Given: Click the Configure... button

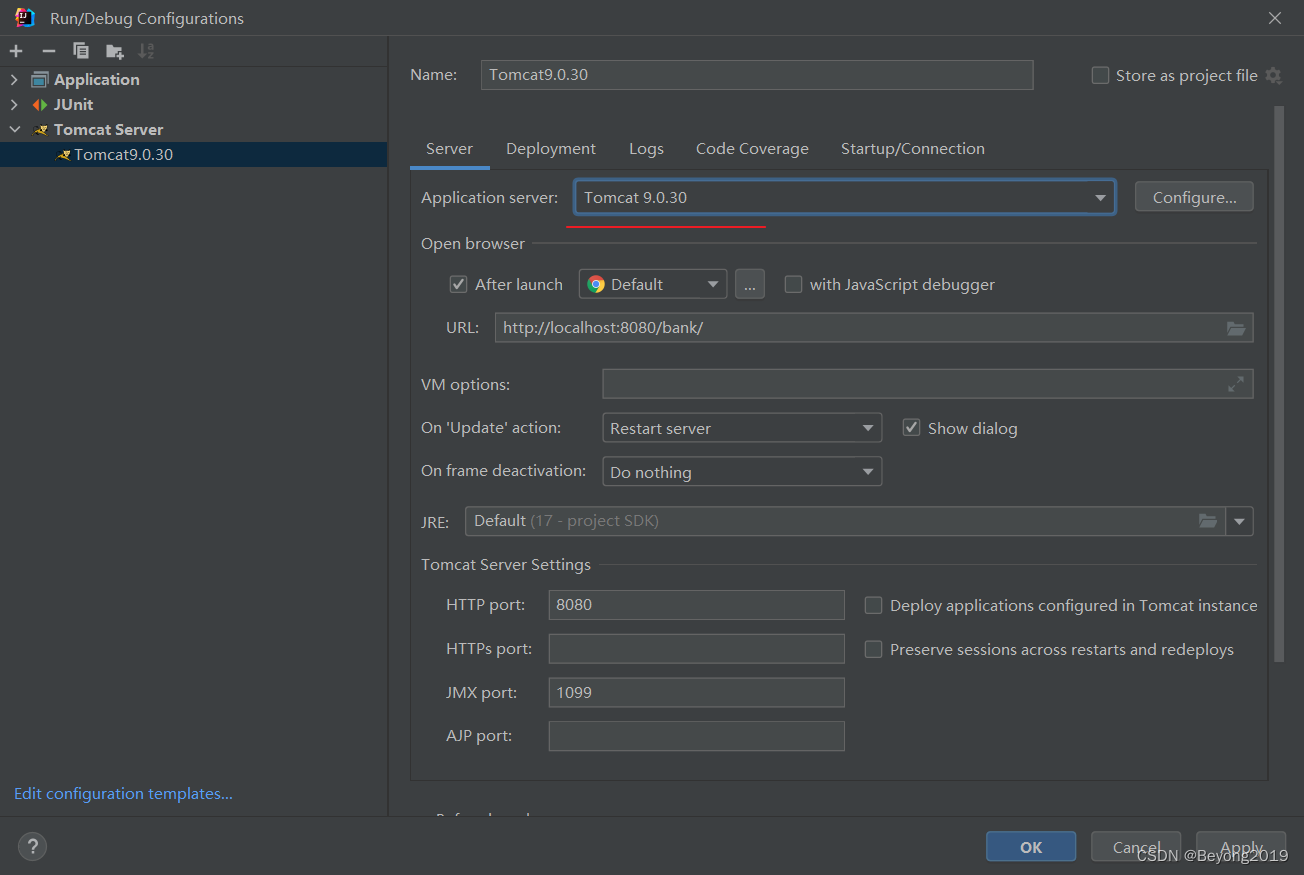Looking at the screenshot, I should (1194, 197).
